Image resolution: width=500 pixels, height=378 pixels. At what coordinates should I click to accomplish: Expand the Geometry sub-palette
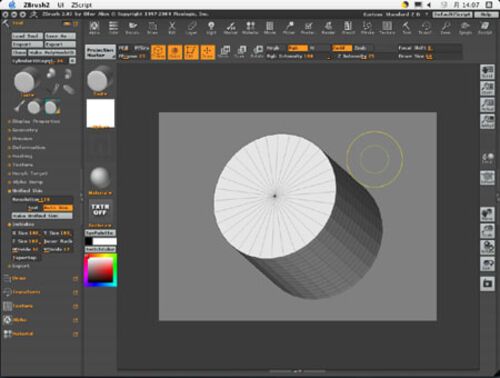pos(24,130)
